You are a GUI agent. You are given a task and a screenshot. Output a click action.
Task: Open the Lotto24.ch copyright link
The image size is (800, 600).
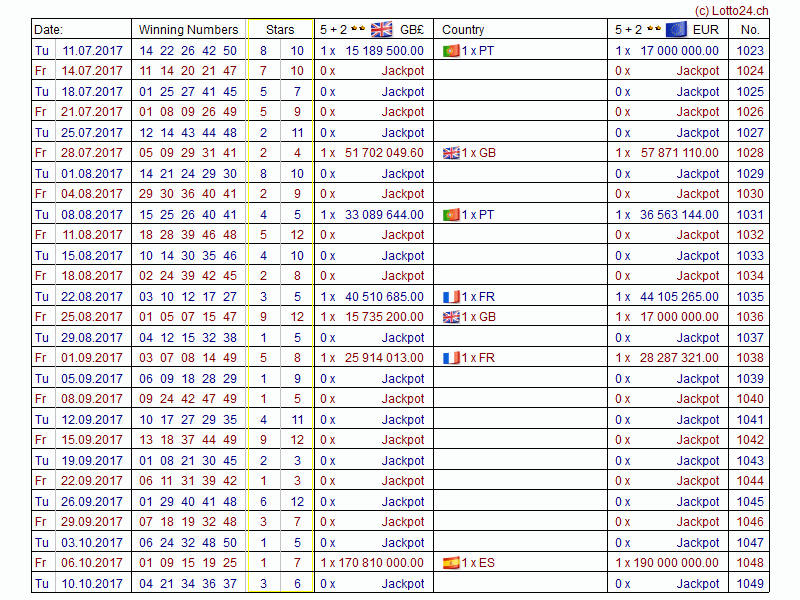(731, 9)
